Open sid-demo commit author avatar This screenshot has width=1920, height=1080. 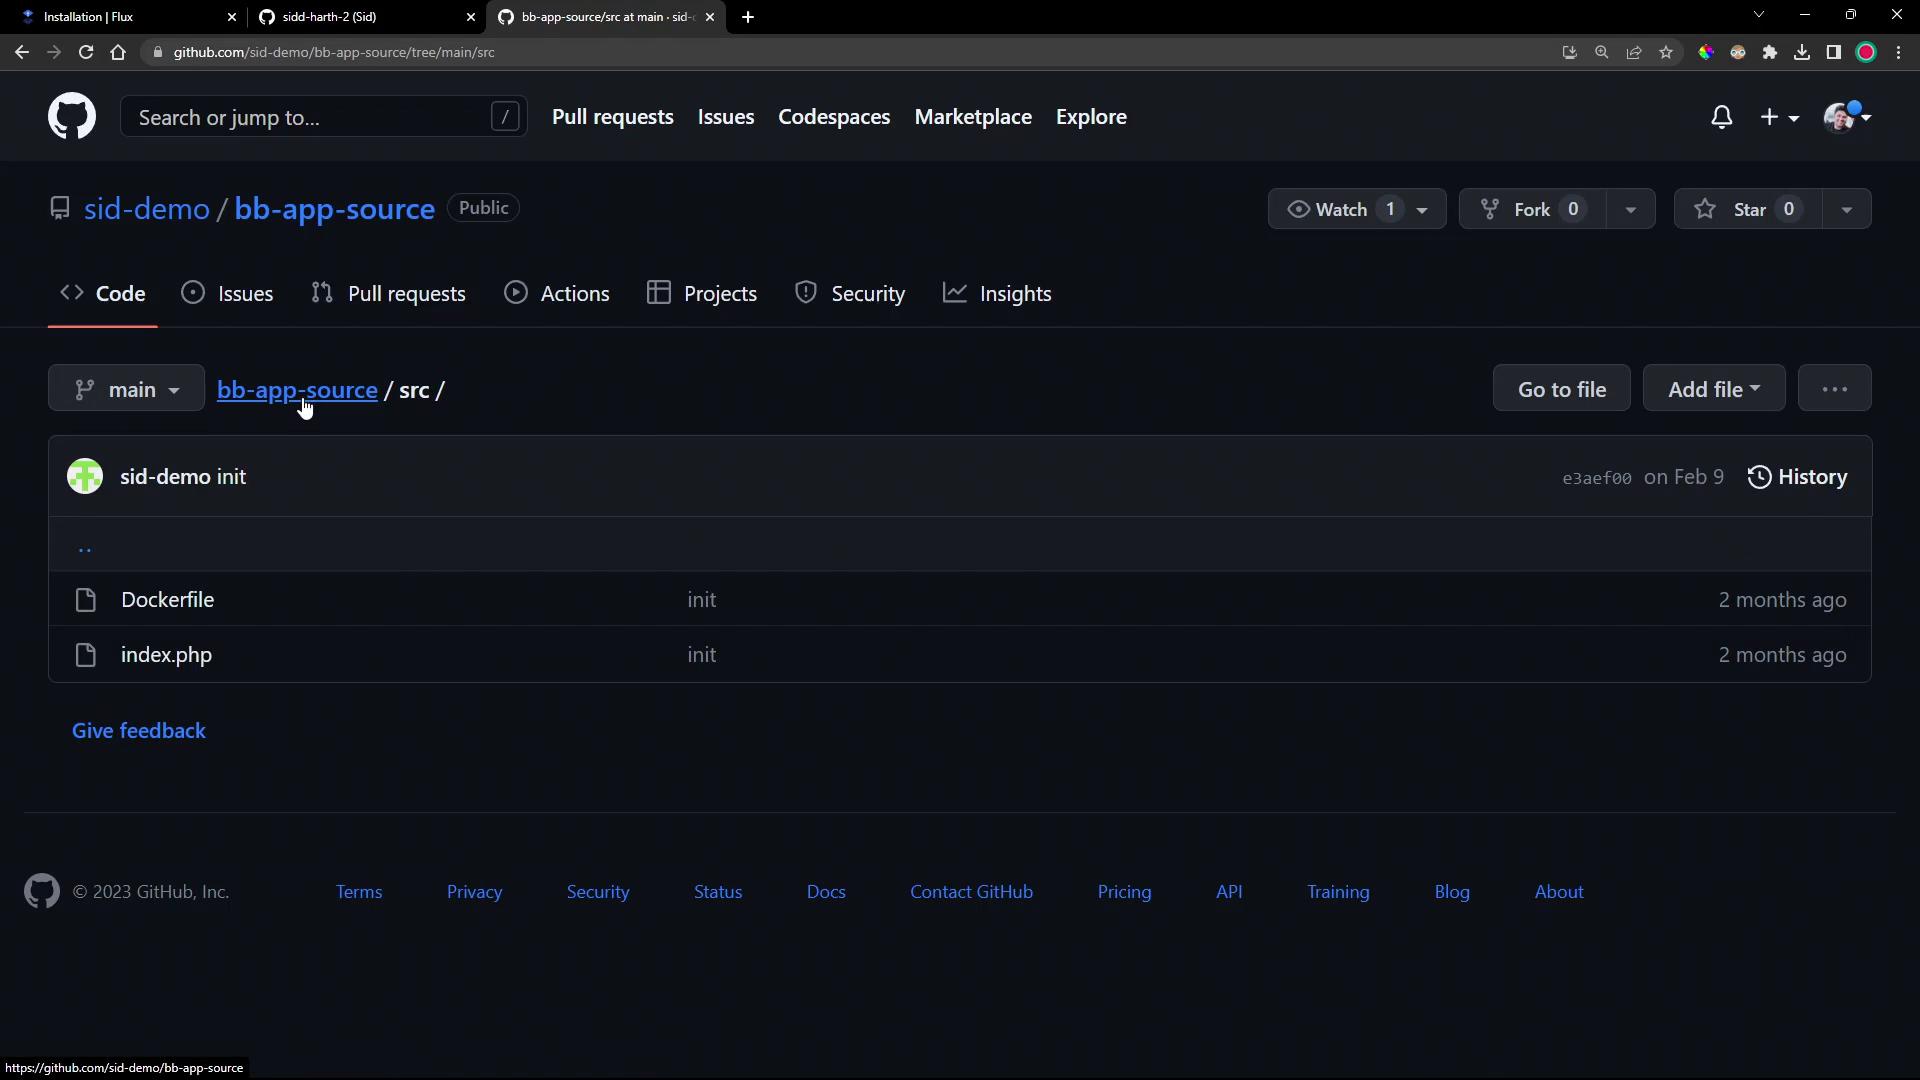click(x=85, y=477)
